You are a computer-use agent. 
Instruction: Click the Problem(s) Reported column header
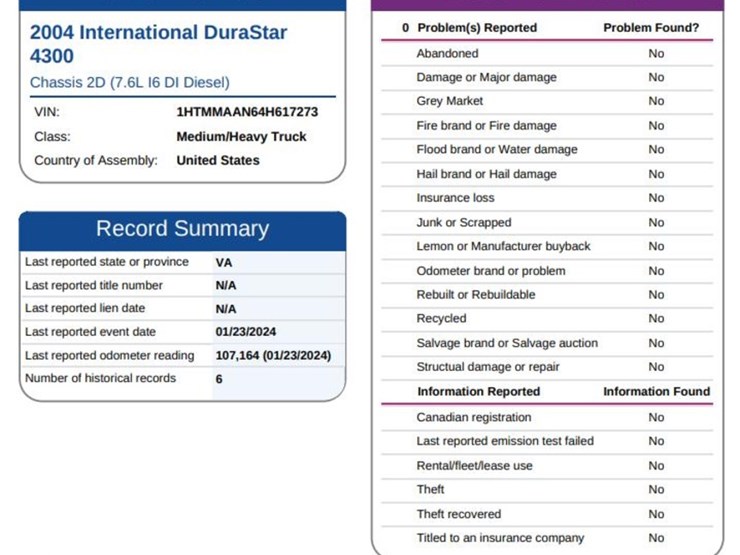(x=476, y=28)
